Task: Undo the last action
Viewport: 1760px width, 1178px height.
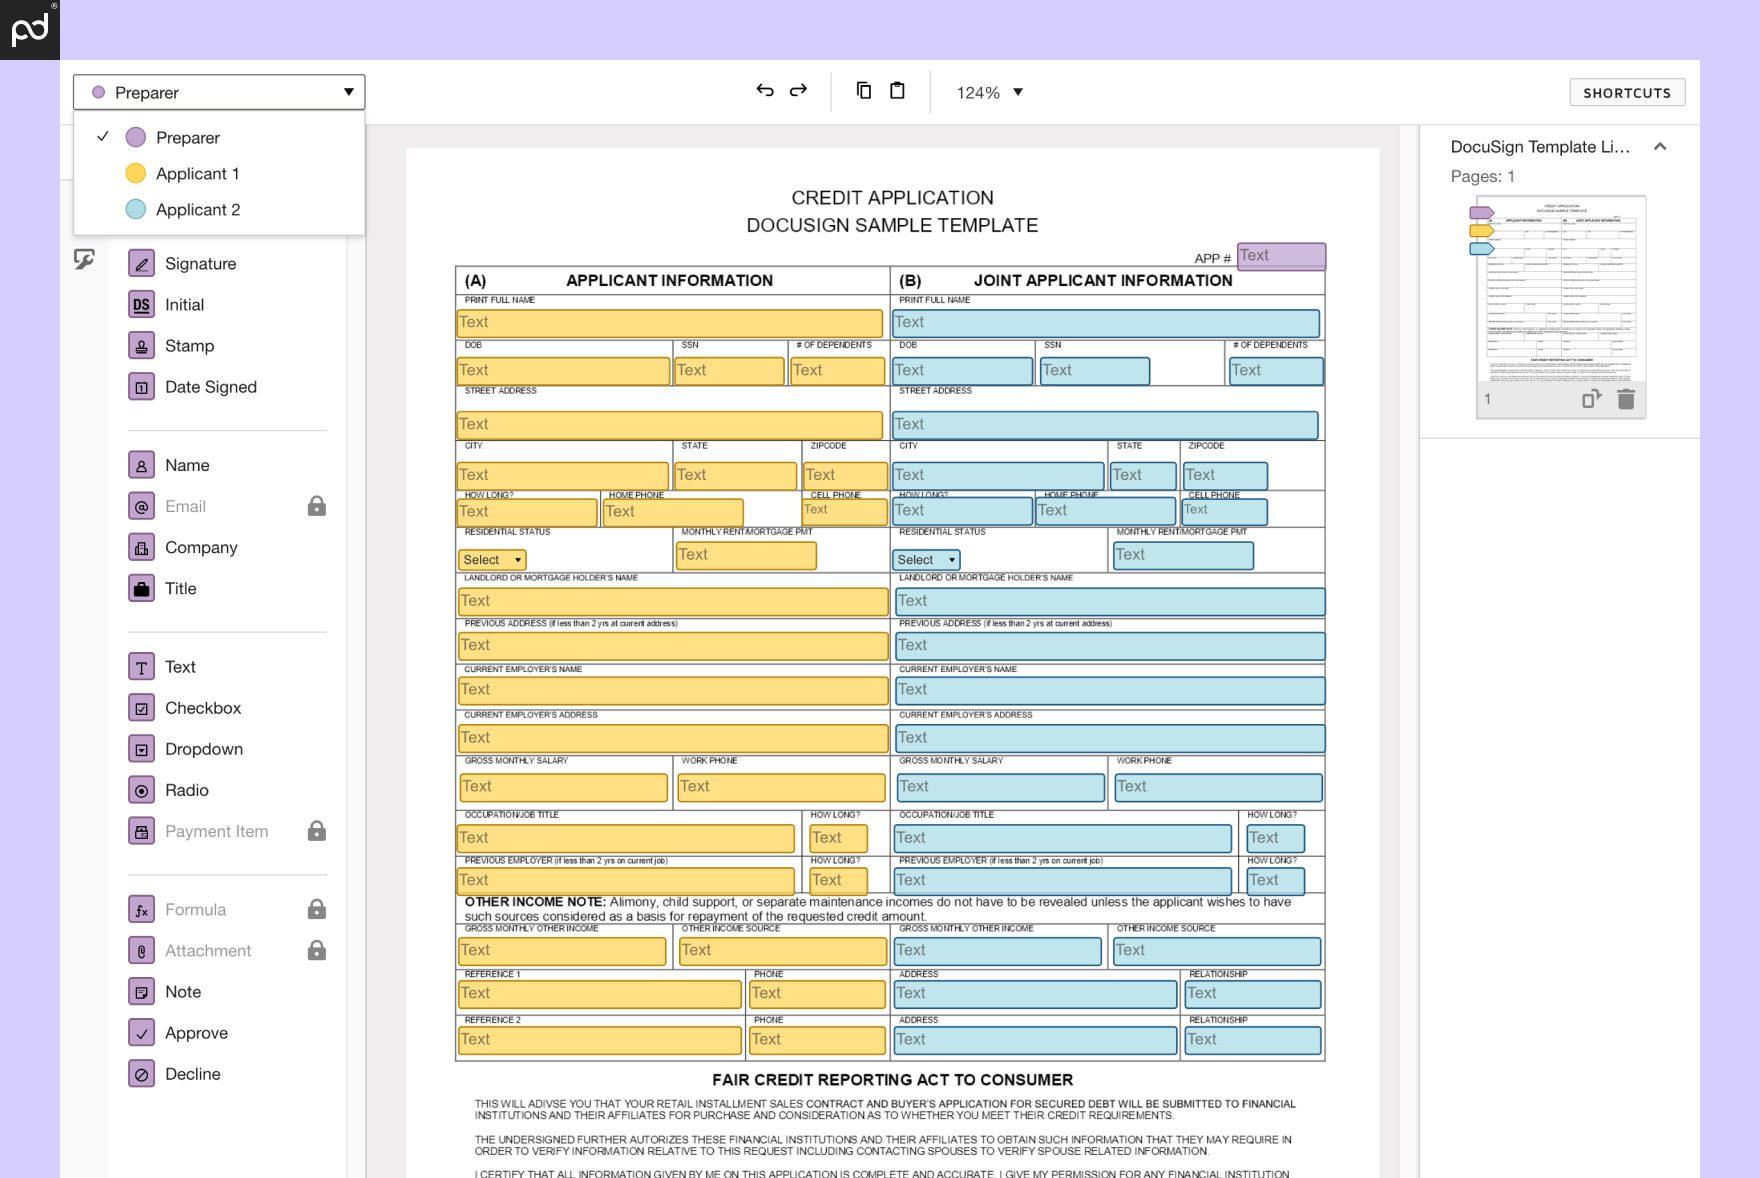Action: coord(763,91)
